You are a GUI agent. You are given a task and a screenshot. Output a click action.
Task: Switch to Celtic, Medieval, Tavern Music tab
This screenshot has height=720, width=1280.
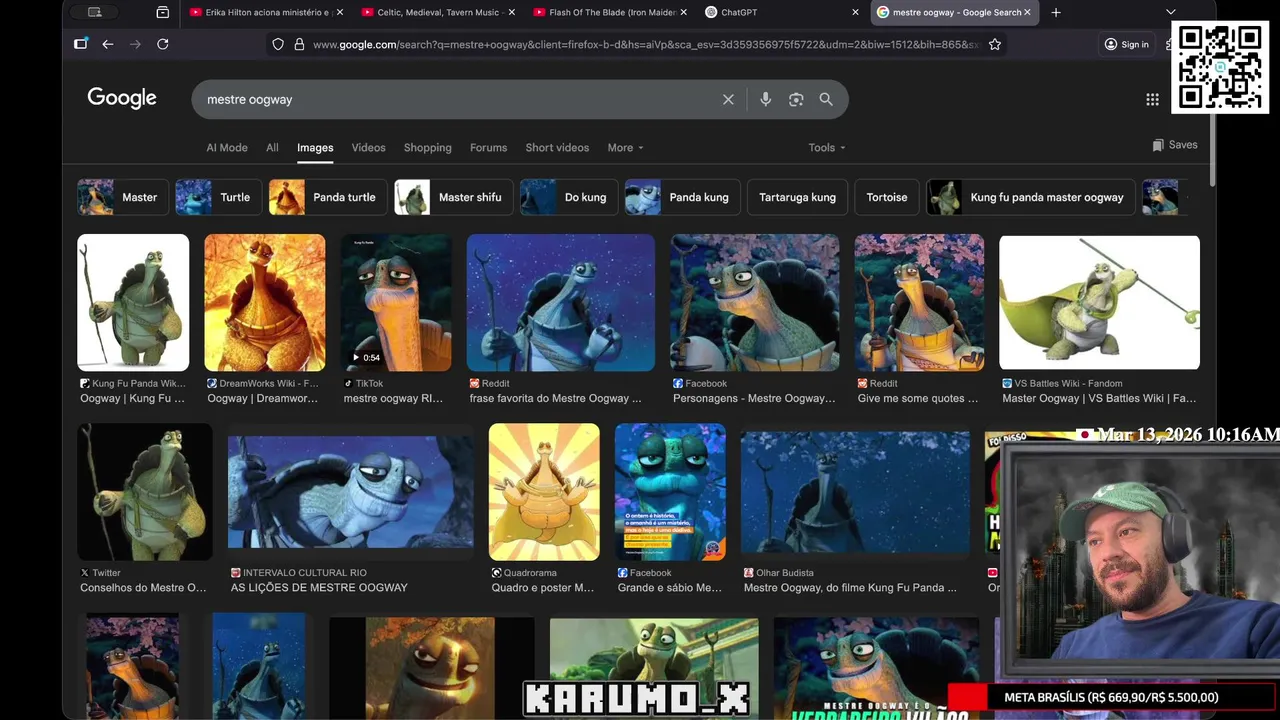437,12
